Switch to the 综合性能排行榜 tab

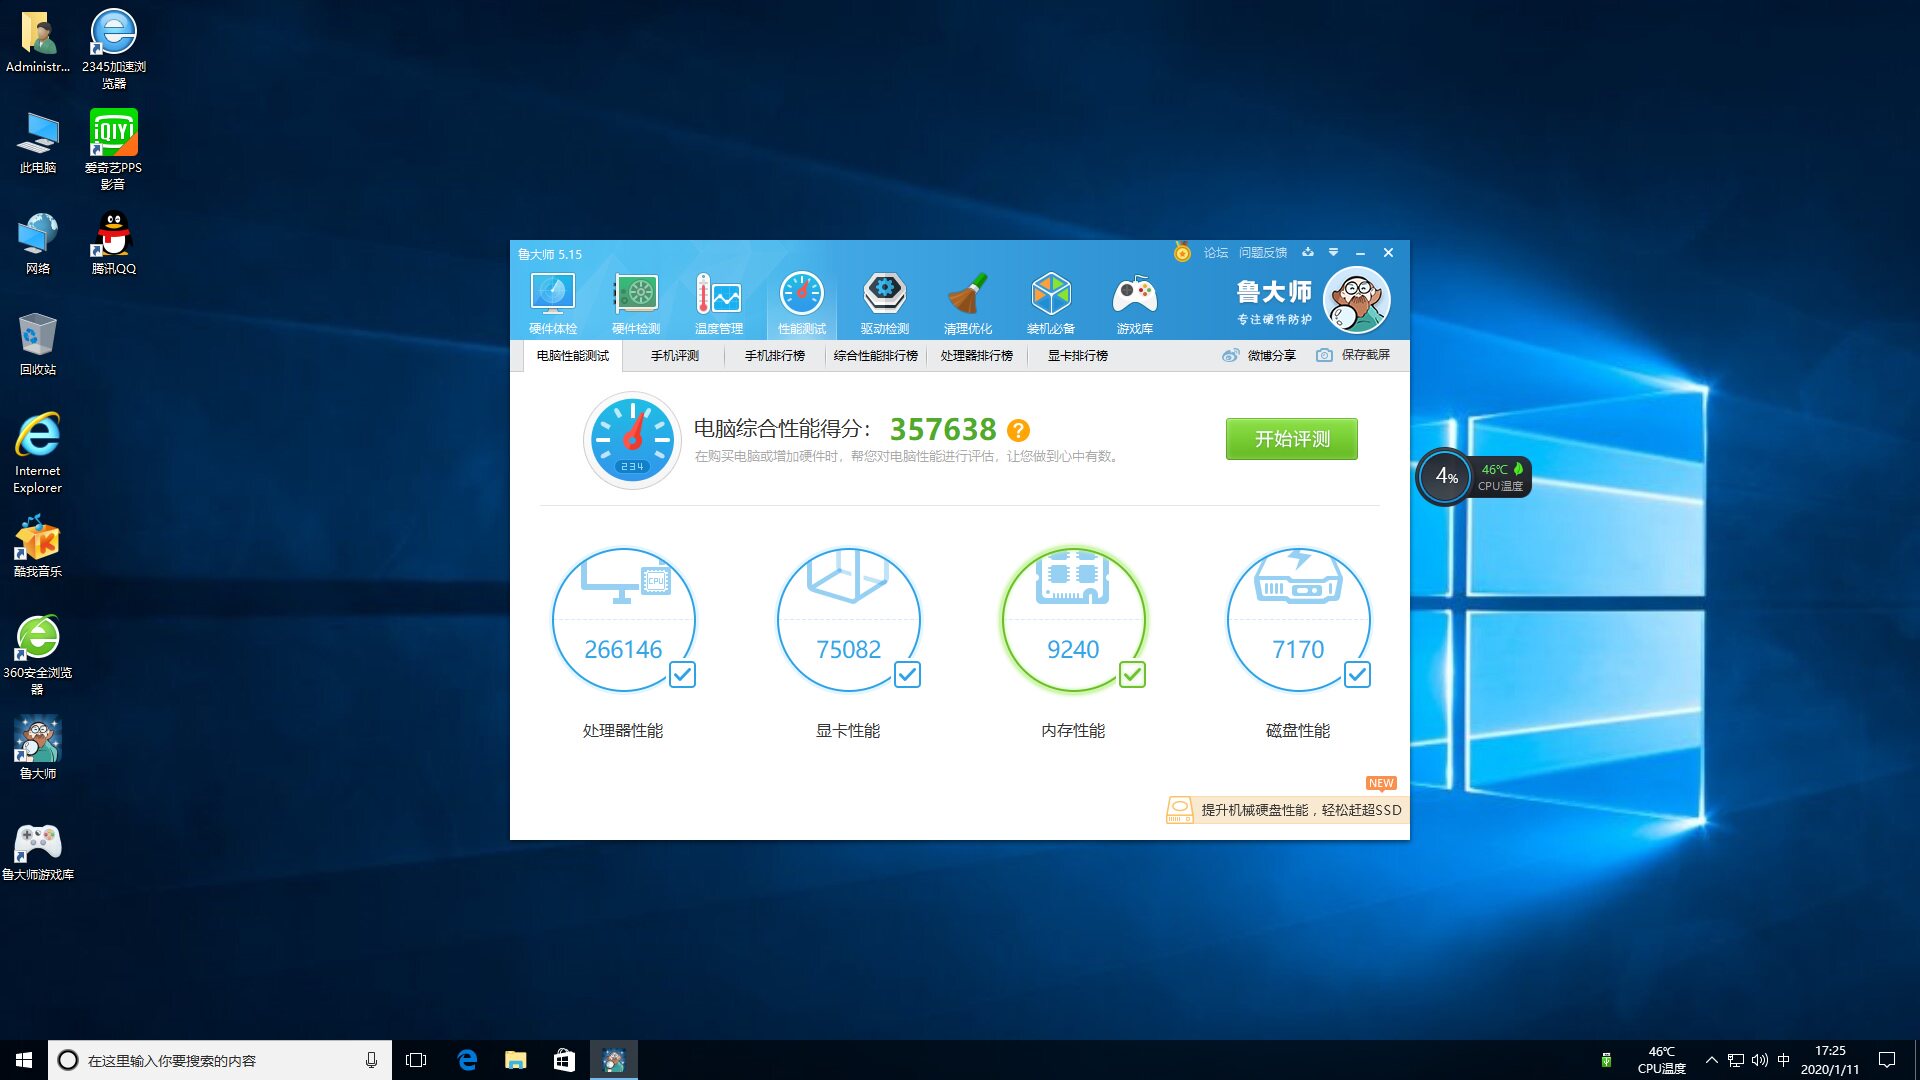pos(876,356)
